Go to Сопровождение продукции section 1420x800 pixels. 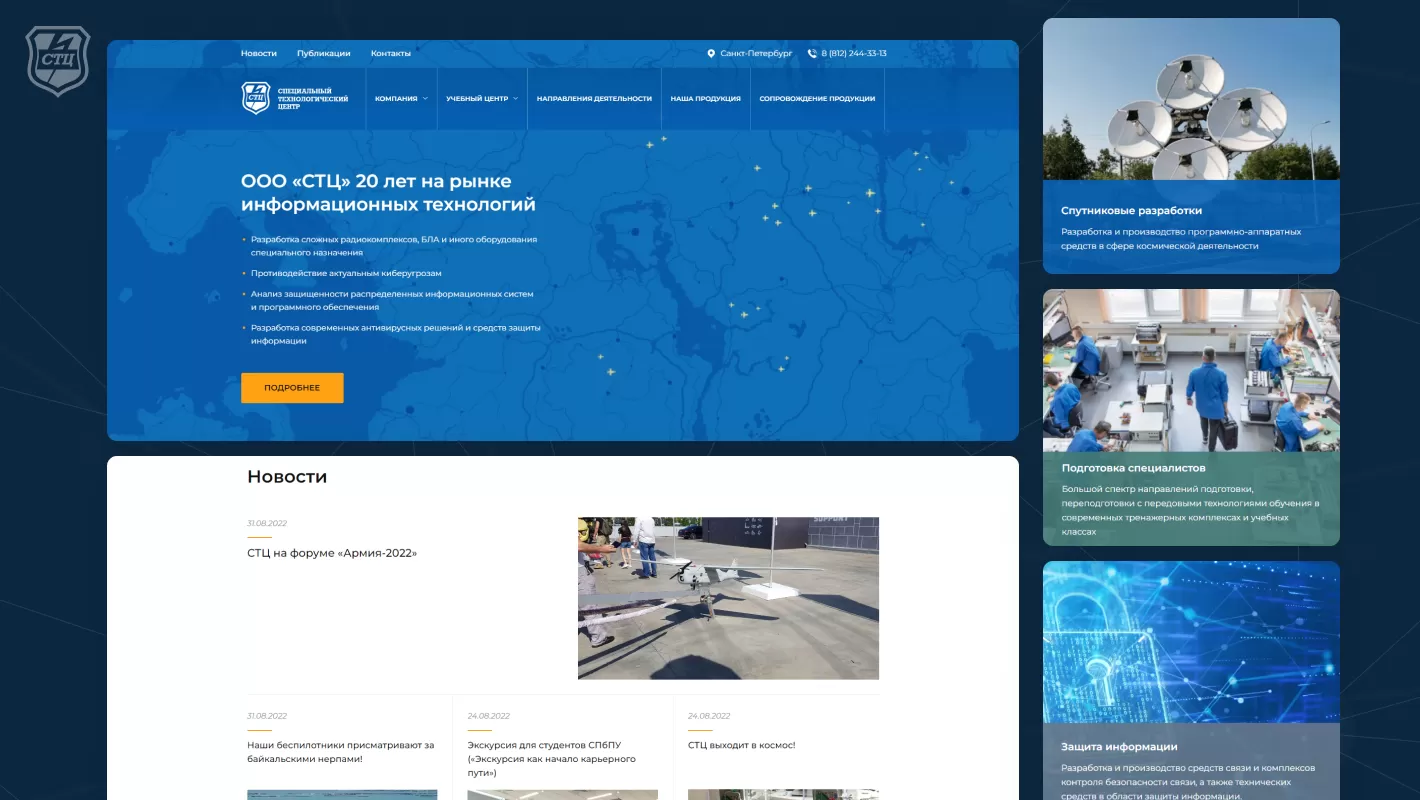817,99
